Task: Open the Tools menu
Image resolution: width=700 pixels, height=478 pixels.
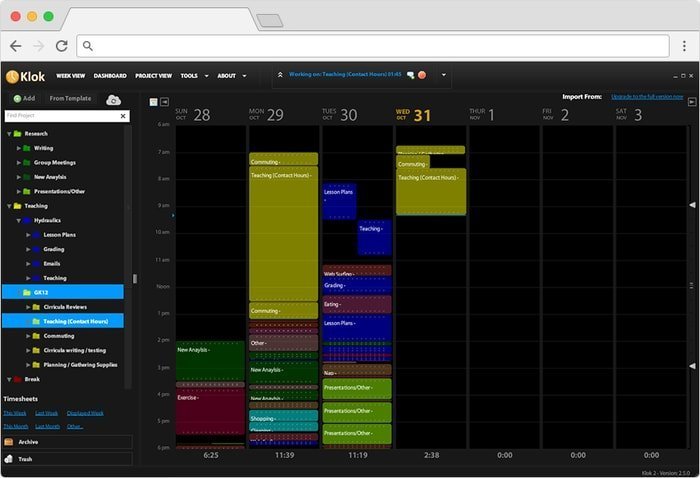Action: pyautogui.click(x=194, y=76)
